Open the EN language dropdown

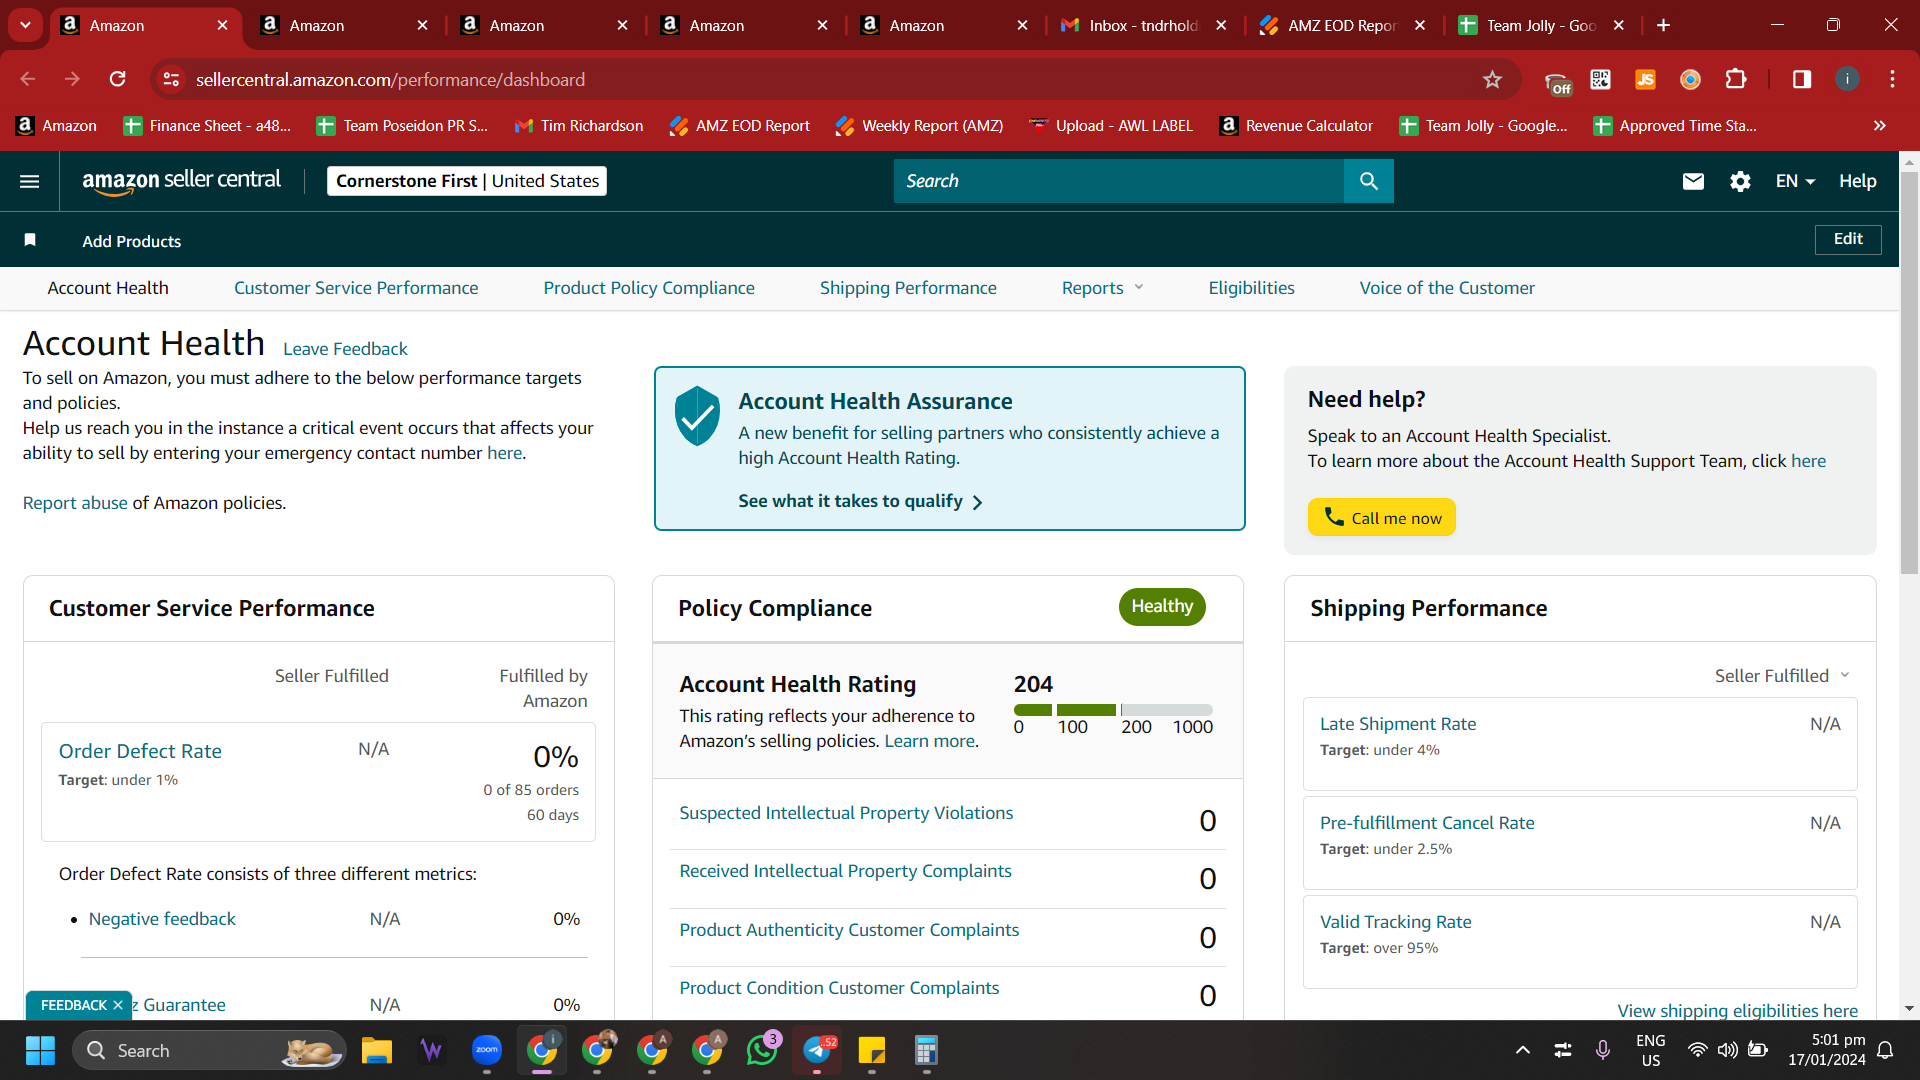tap(1795, 181)
